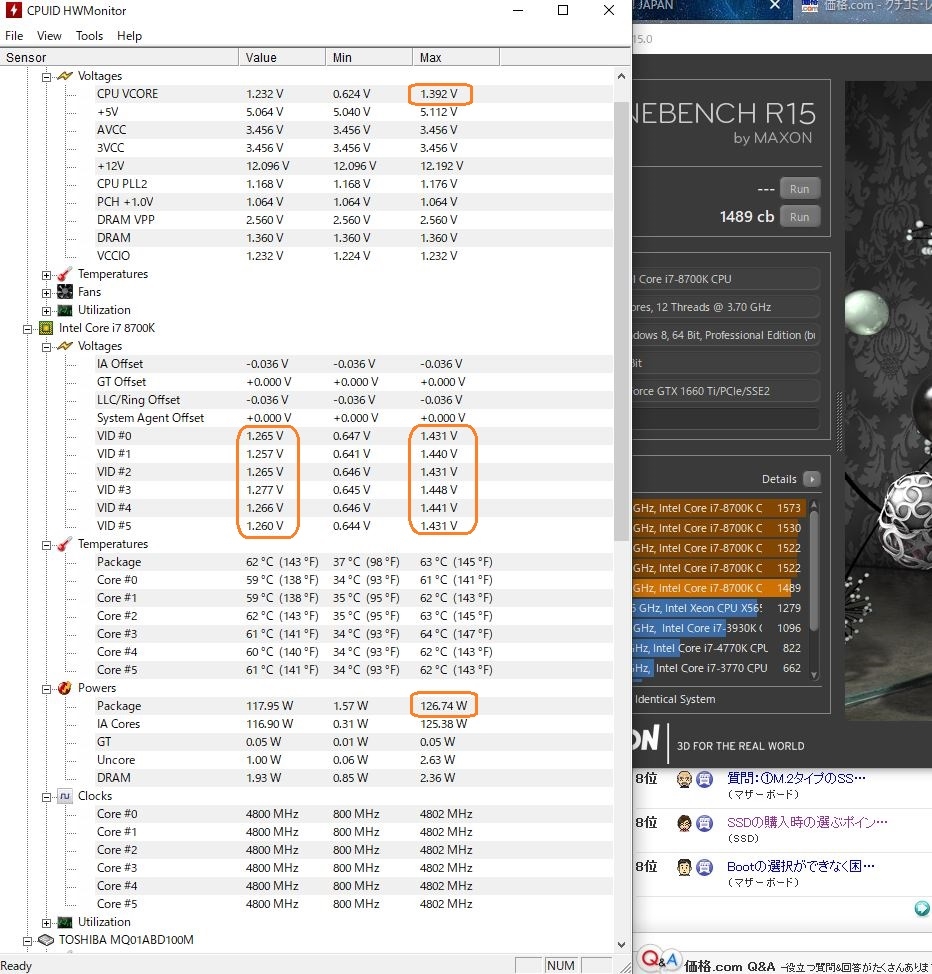Open the Tools menu

click(x=89, y=36)
